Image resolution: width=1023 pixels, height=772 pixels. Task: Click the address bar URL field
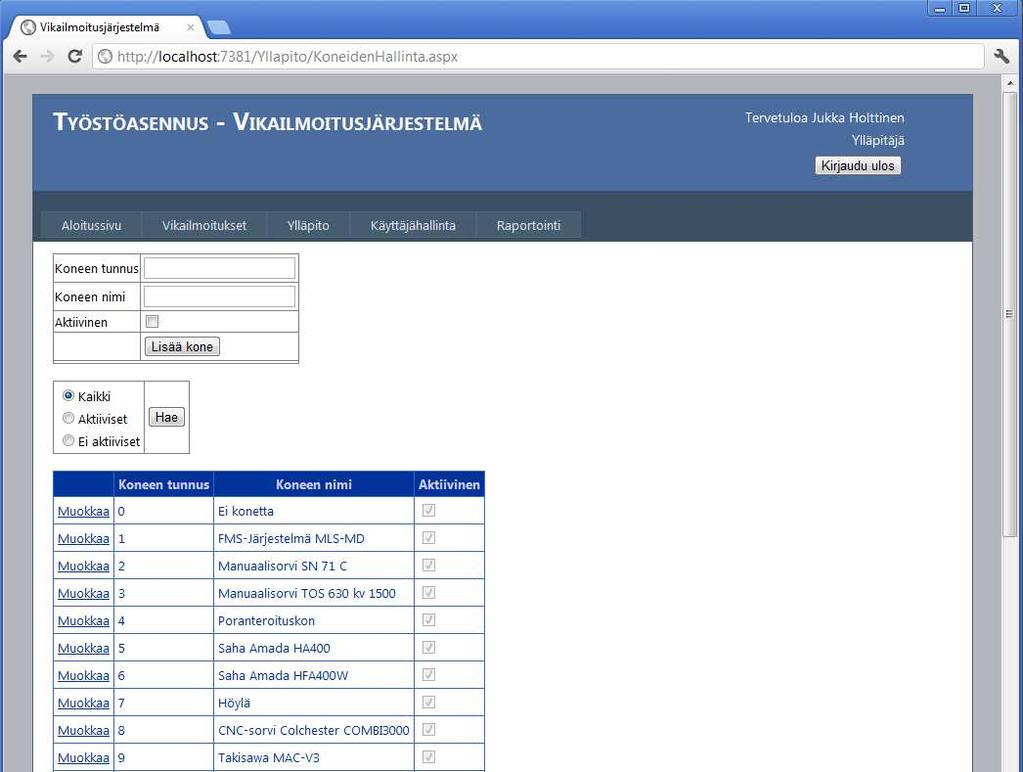pos(538,57)
